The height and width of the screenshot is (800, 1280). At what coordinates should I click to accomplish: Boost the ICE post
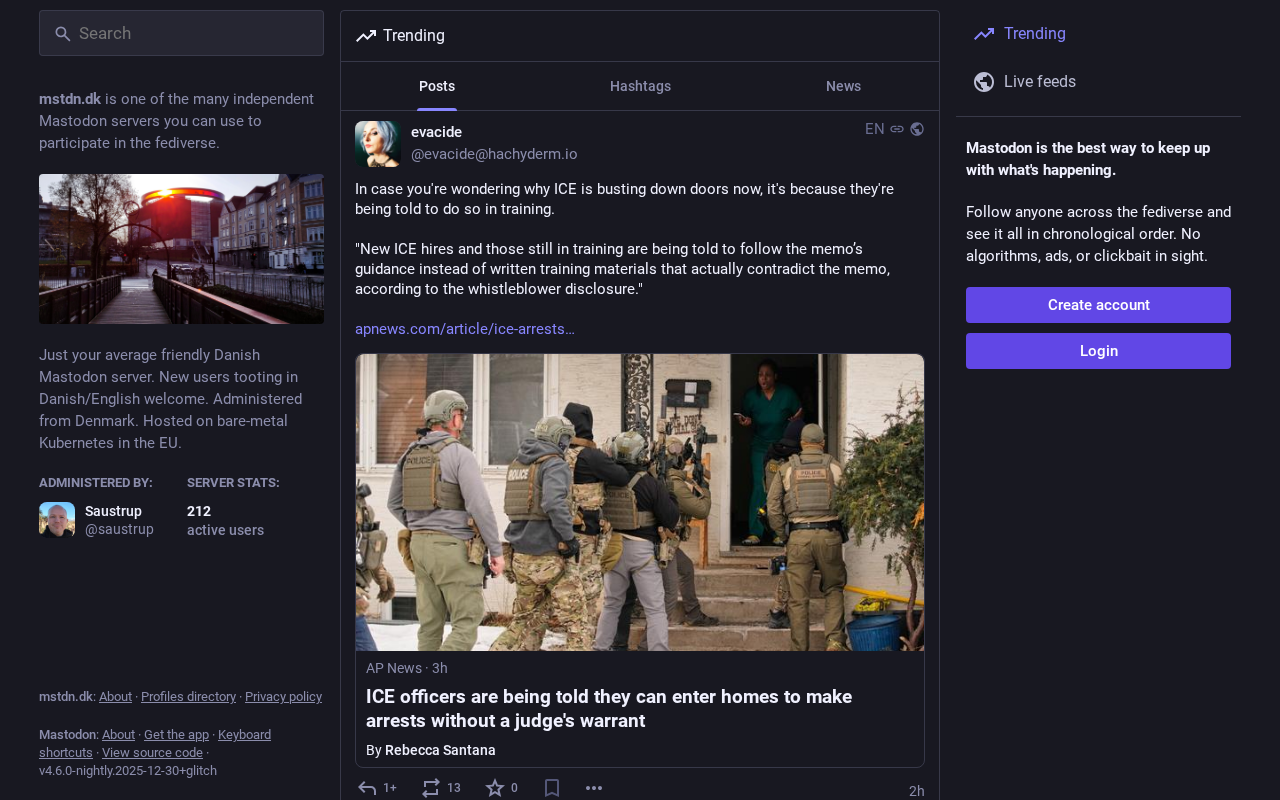(431, 788)
